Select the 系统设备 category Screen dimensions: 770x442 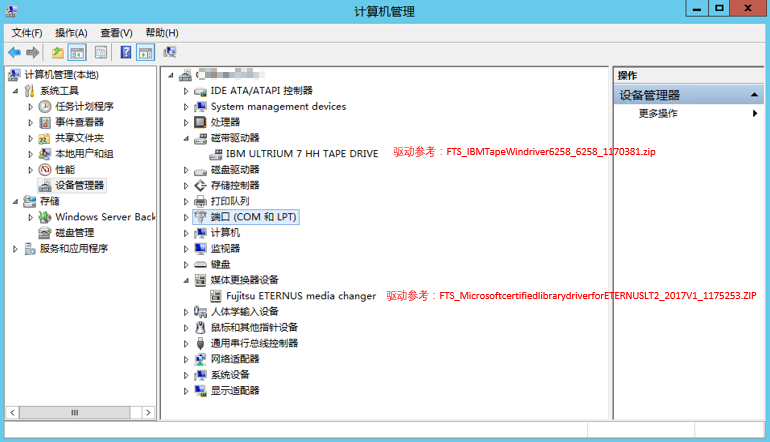tap(230, 375)
